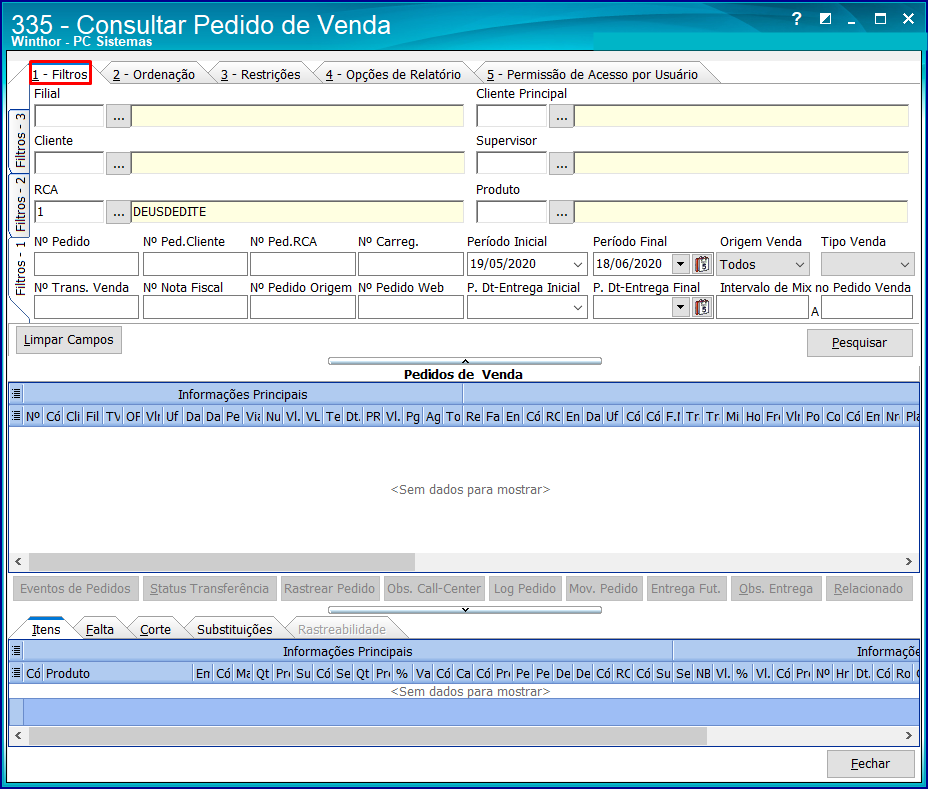Viewport: 928px width, 789px height.
Task: Collapse filter panel with the up-arrow splitter
Action: tap(465, 360)
